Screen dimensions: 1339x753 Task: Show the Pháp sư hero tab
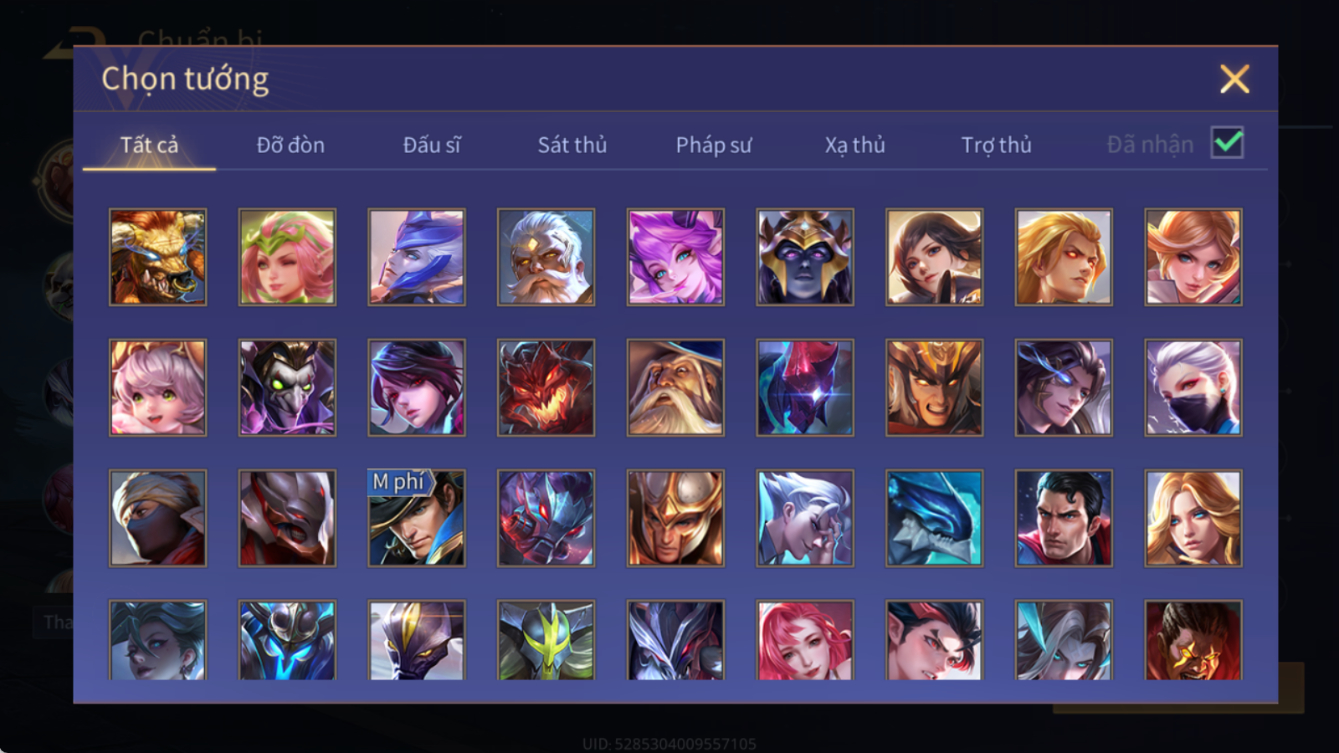pyautogui.click(x=713, y=145)
